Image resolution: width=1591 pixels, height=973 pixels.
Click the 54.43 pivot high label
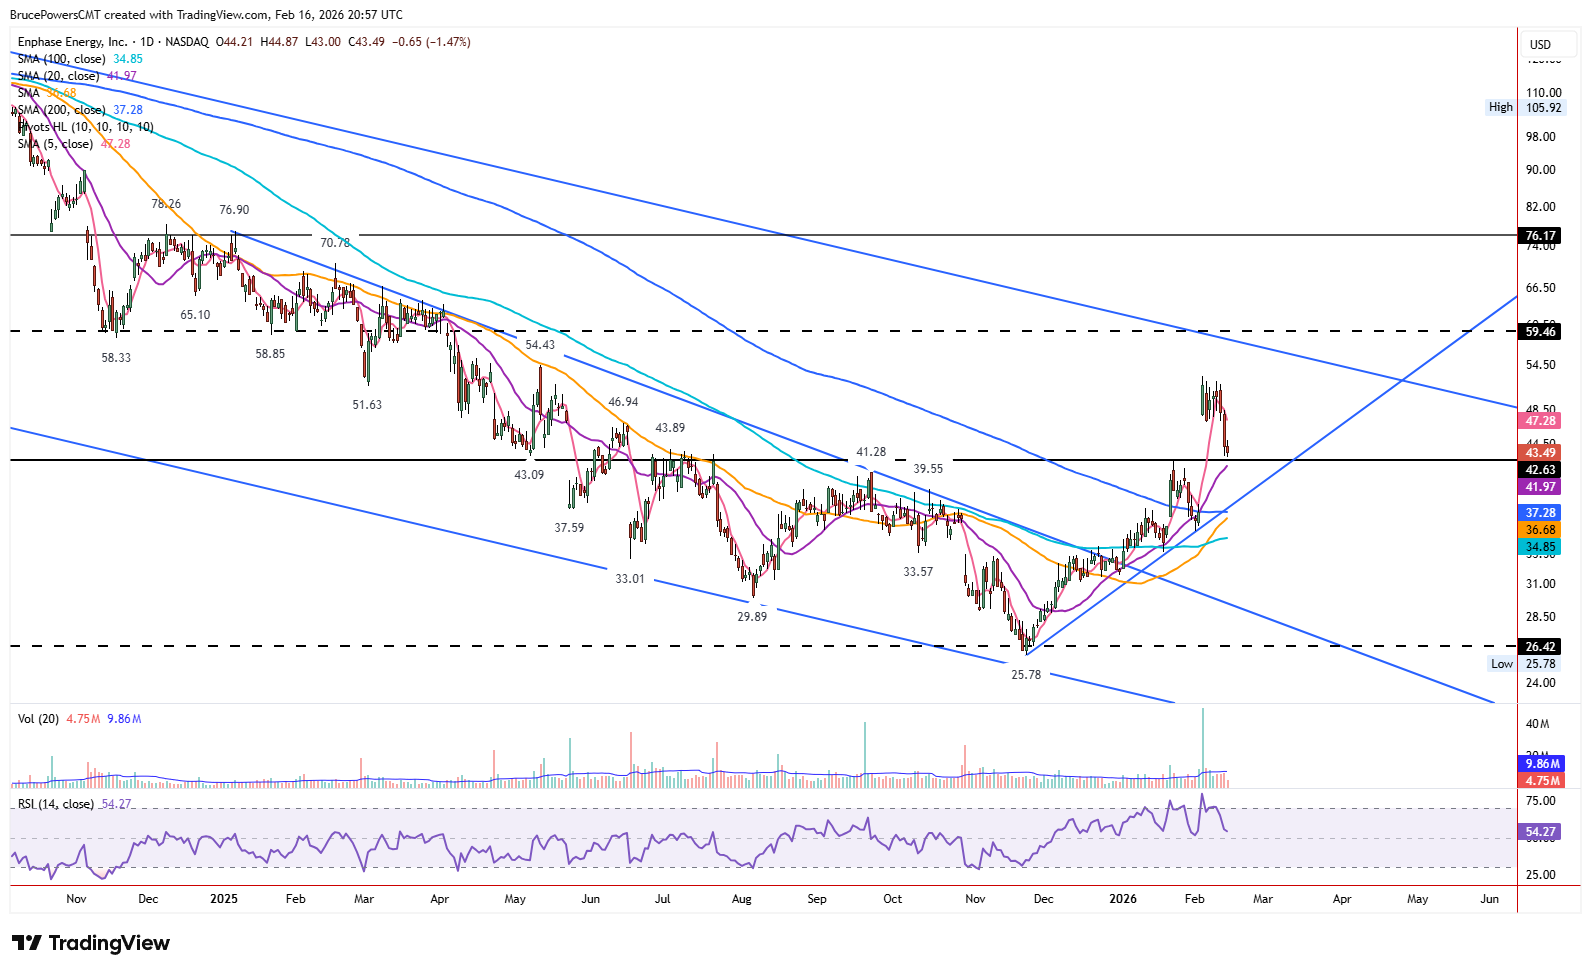click(540, 345)
